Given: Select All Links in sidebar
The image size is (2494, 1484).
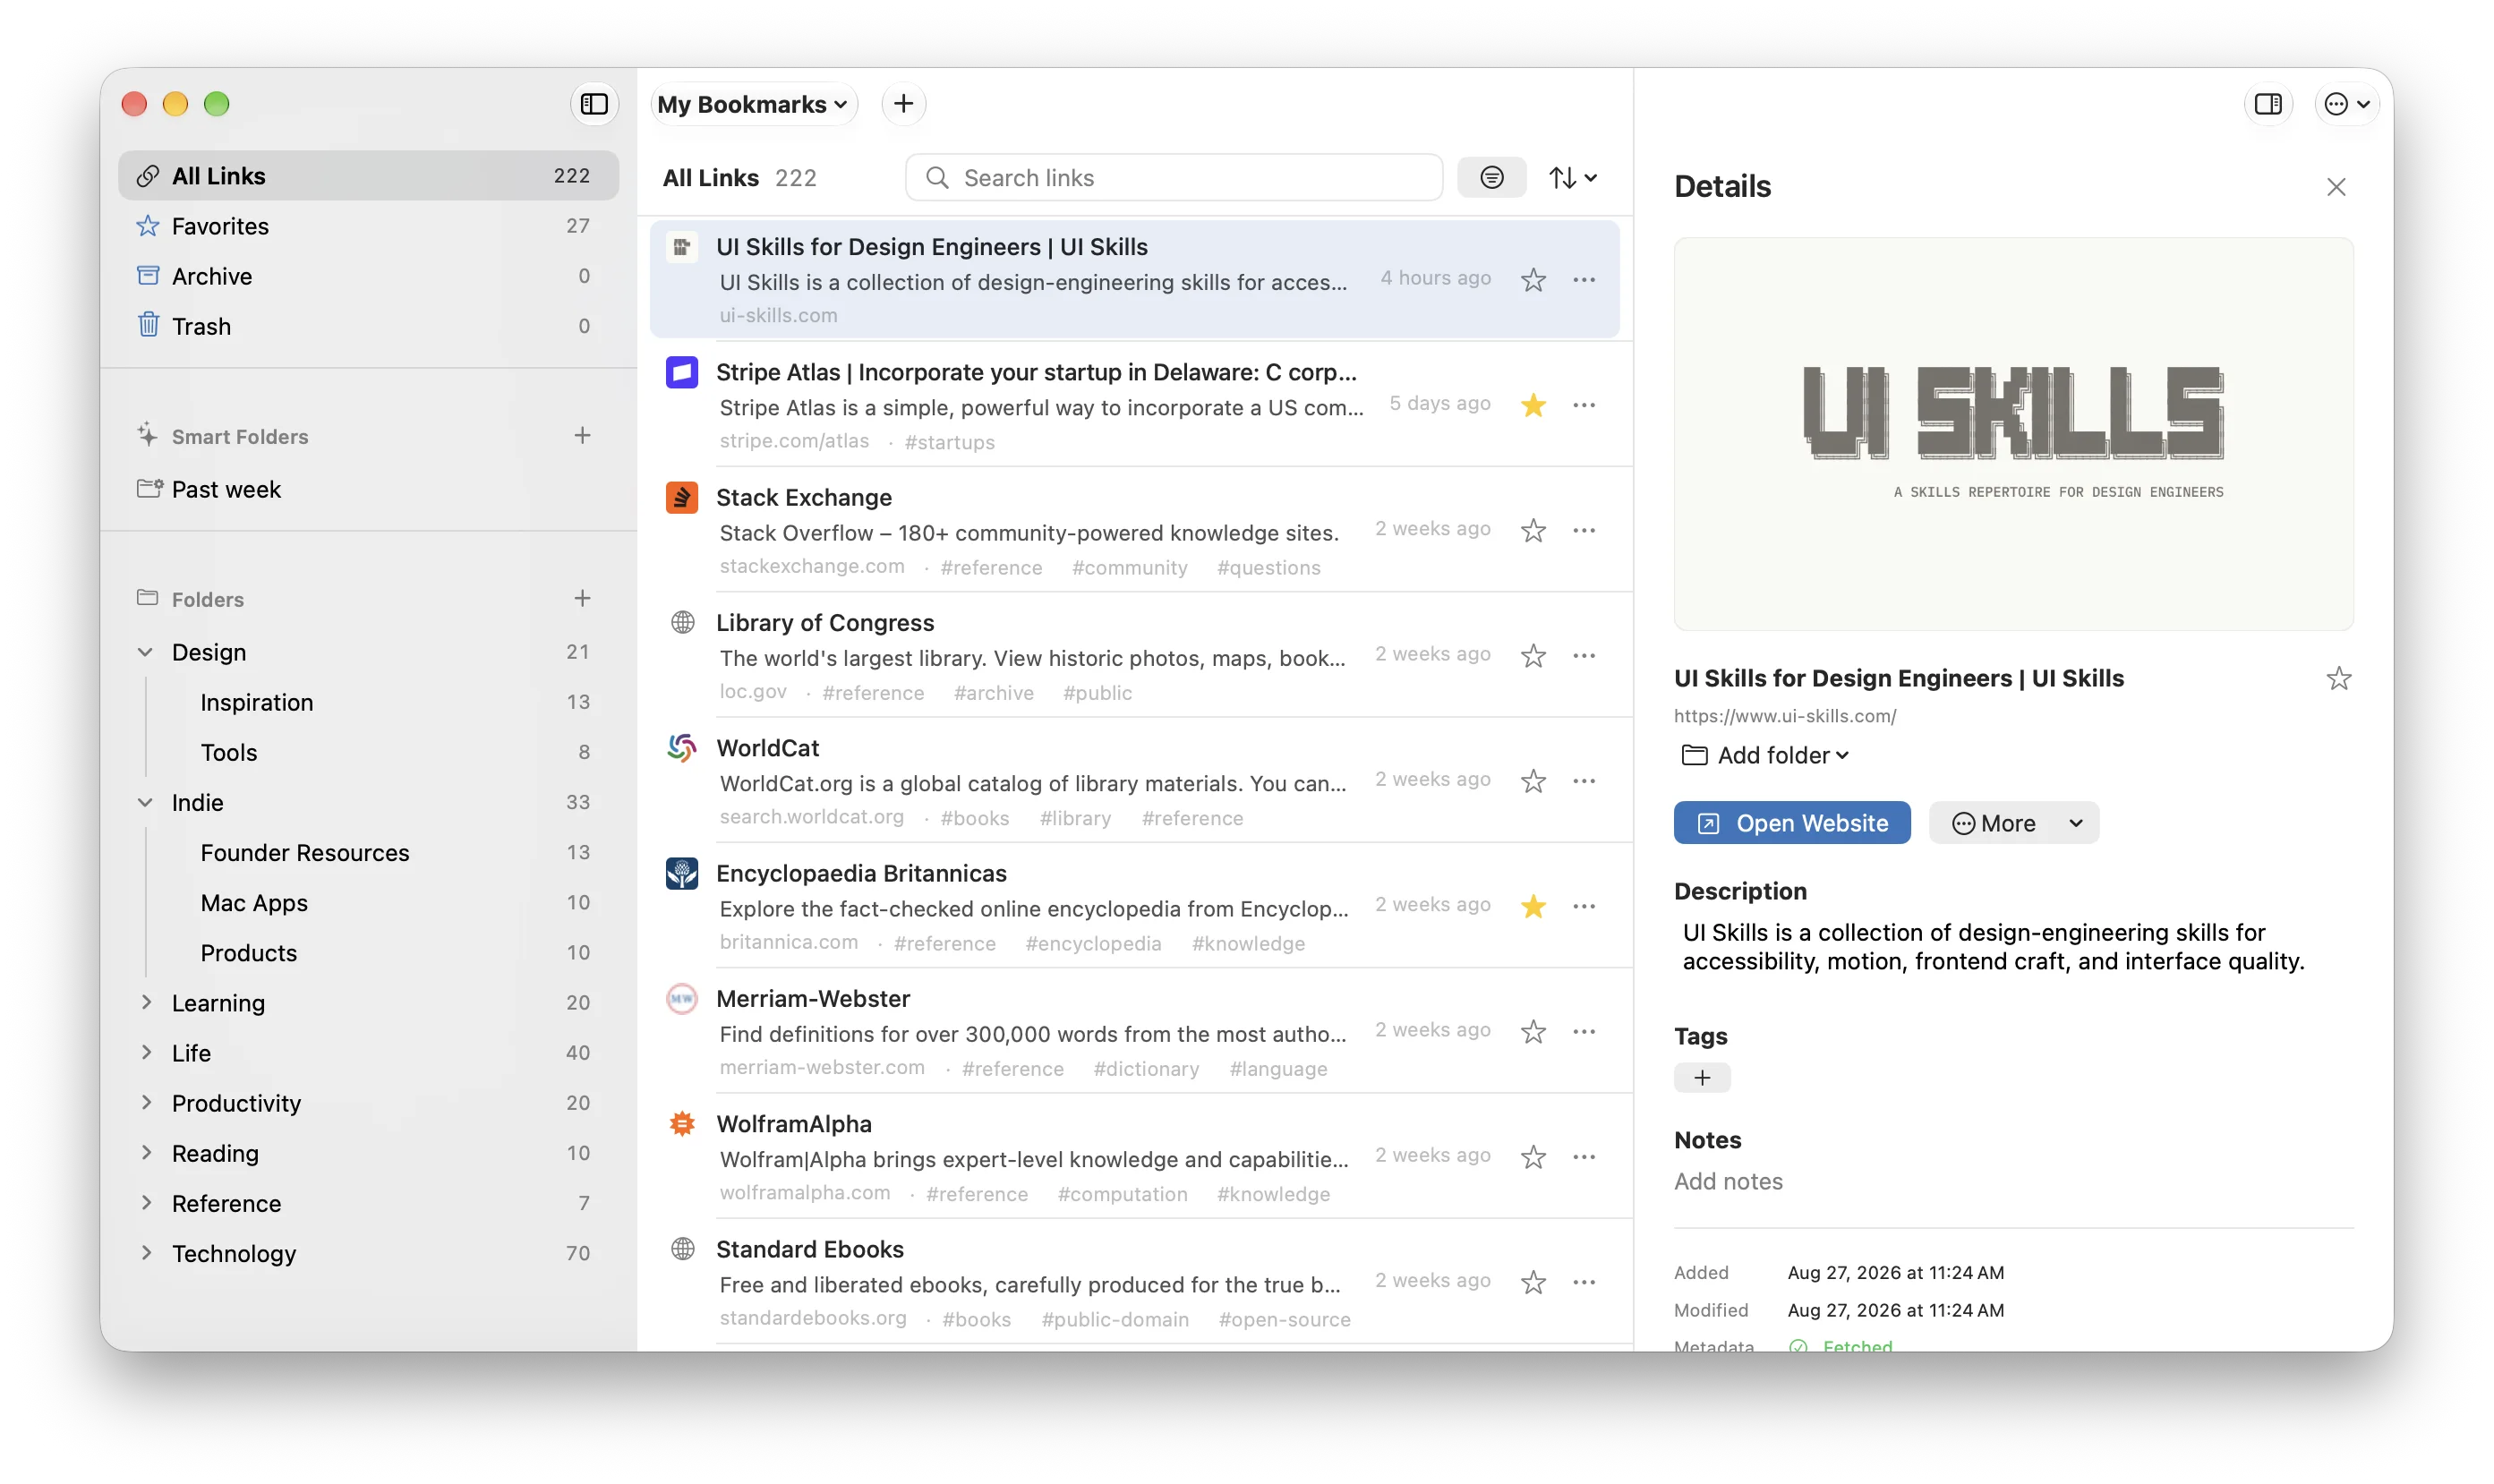Looking at the screenshot, I should point(368,176).
